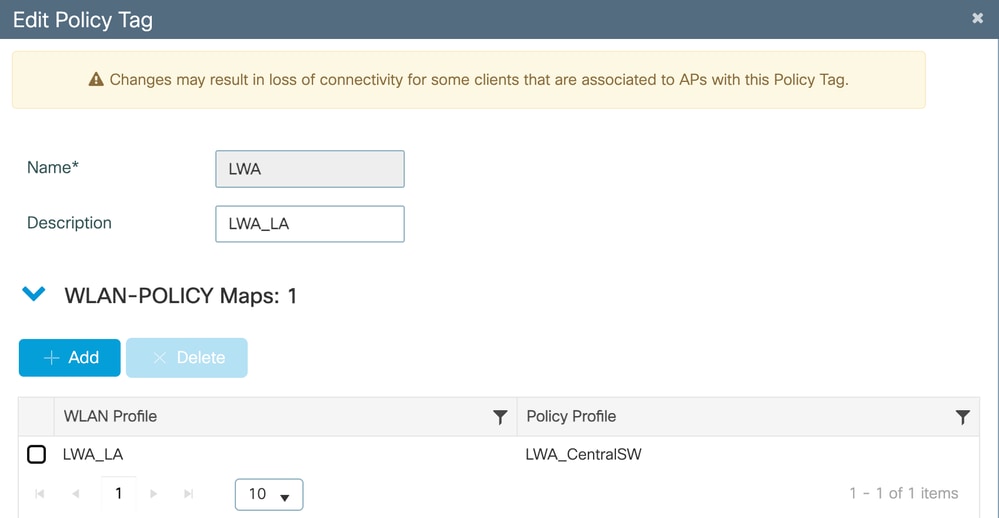Viewport: 999px width, 518px height.
Task: Click page number 1
Action: (119, 493)
